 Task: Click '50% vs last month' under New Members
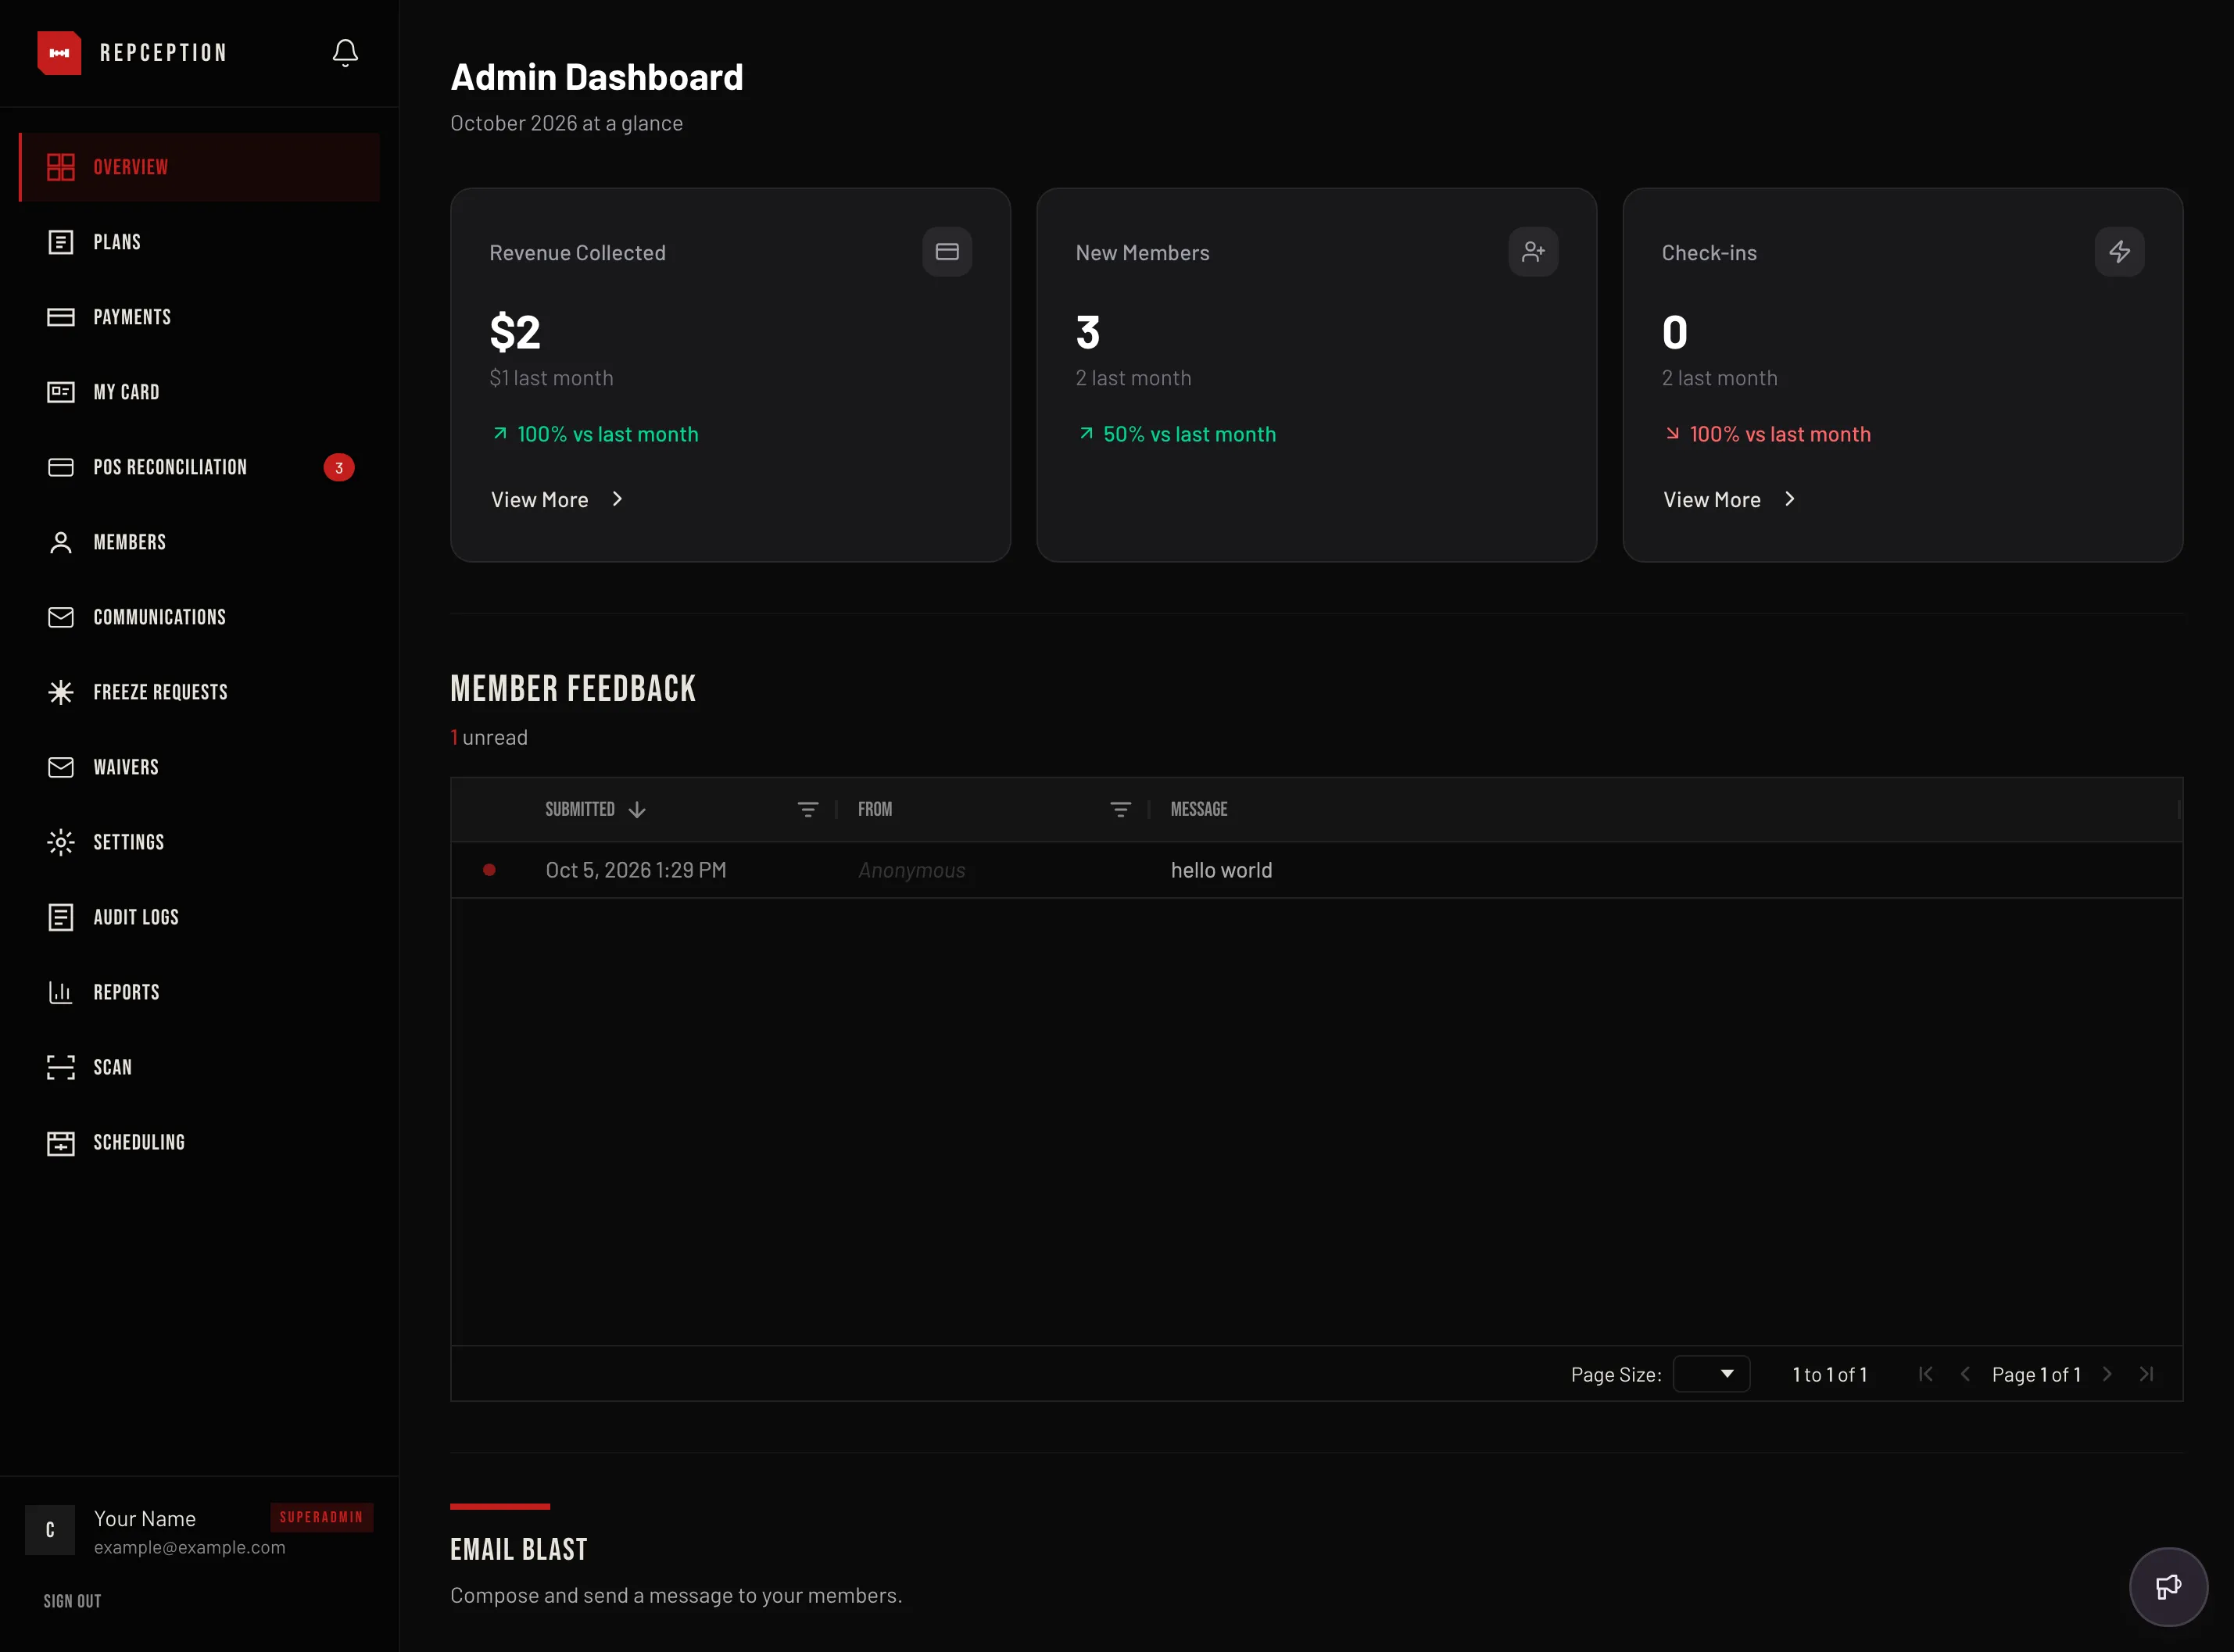pos(1189,434)
